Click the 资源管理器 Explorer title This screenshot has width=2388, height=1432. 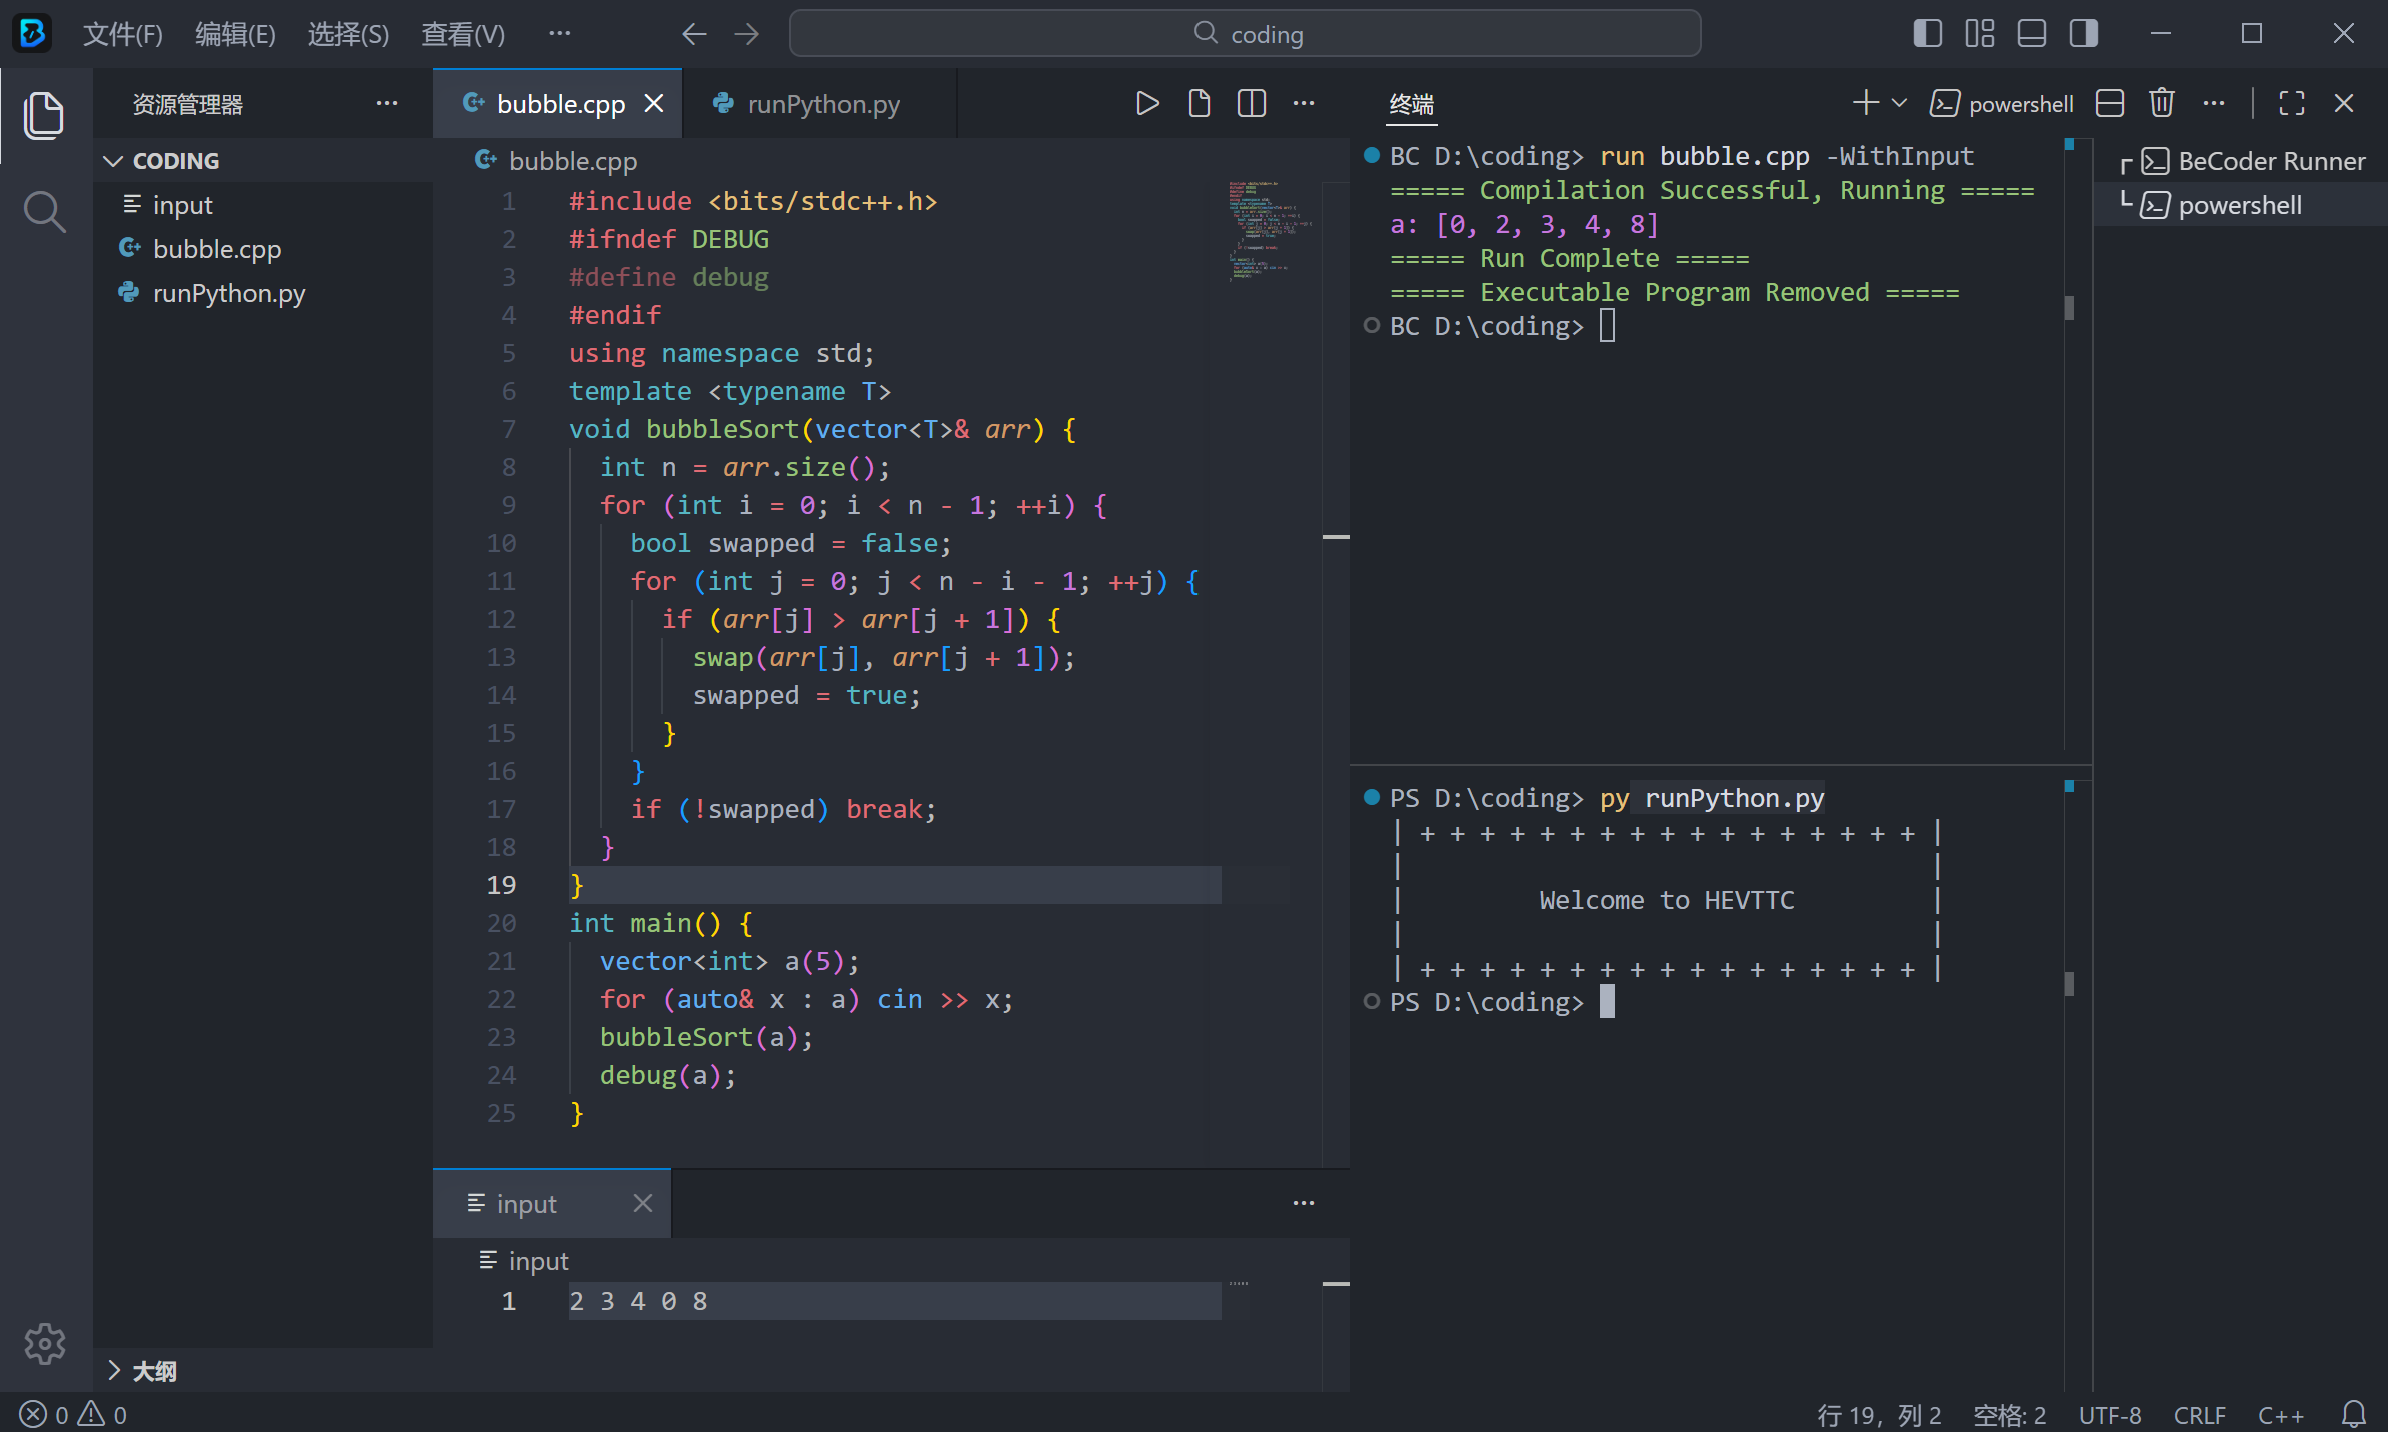tap(188, 104)
